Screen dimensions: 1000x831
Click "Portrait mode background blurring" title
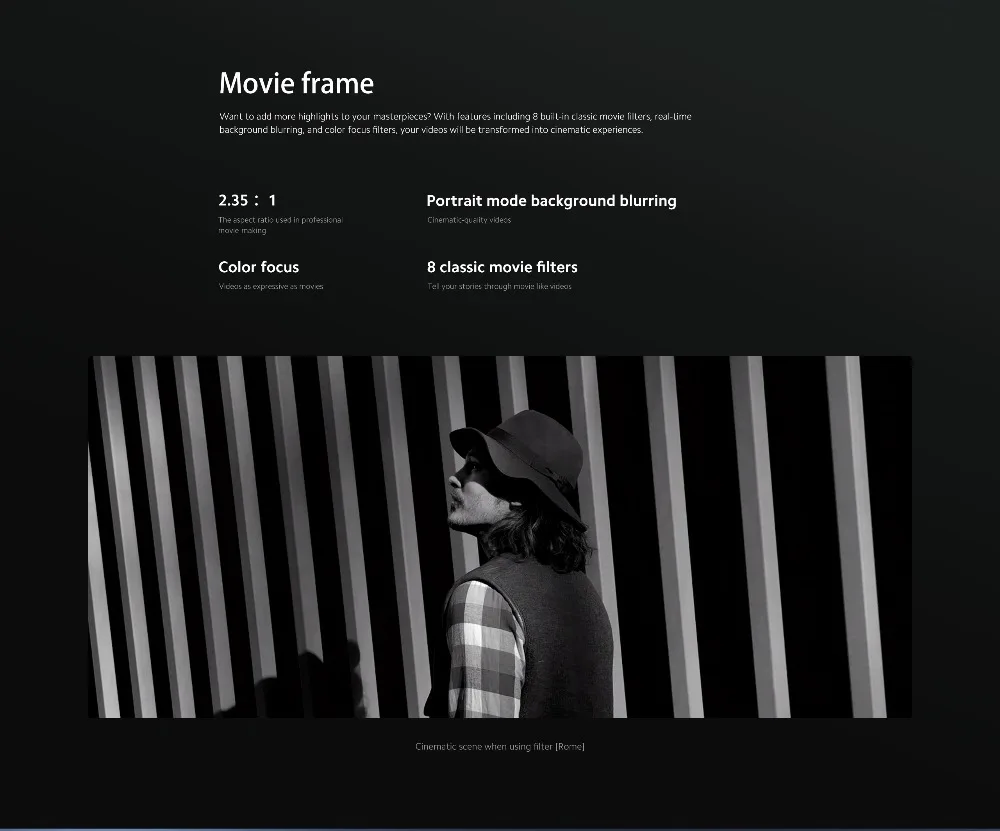click(551, 201)
